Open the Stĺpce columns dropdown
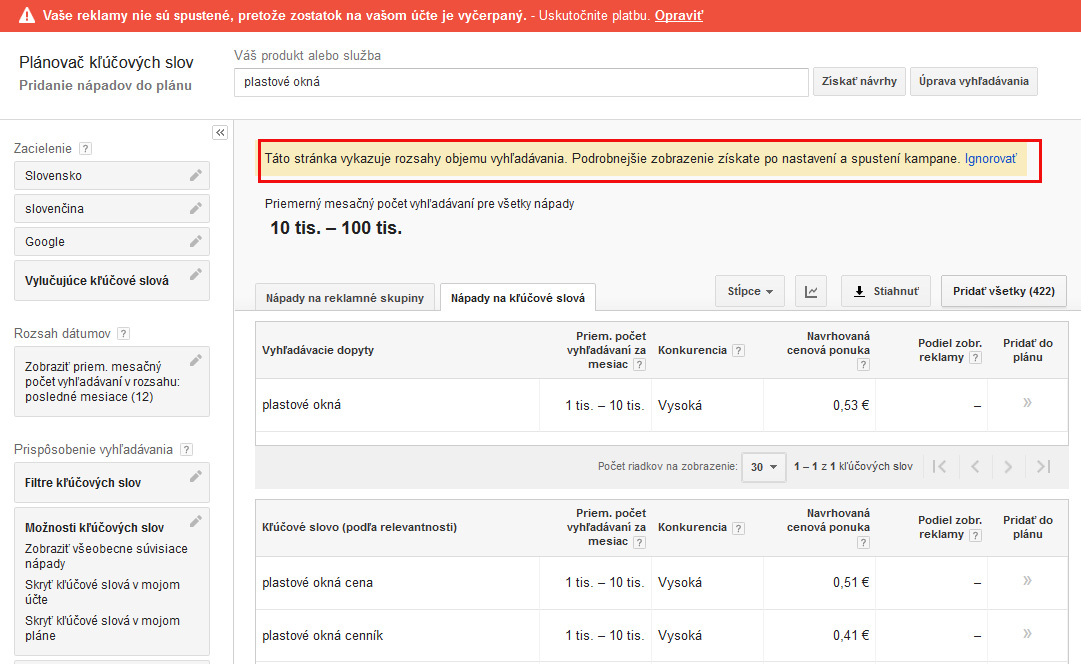1081x664 pixels. [750, 291]
